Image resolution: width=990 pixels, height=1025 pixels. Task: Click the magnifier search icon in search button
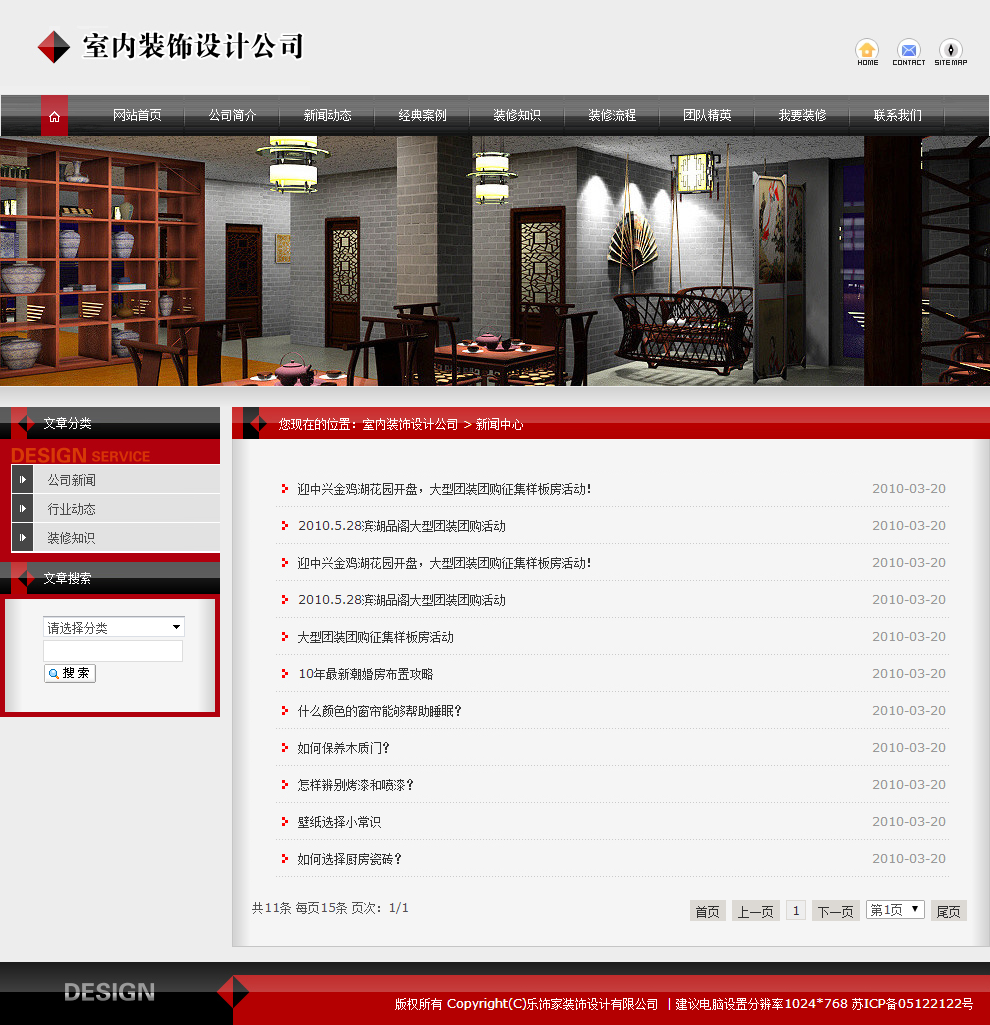click(52, 673)
